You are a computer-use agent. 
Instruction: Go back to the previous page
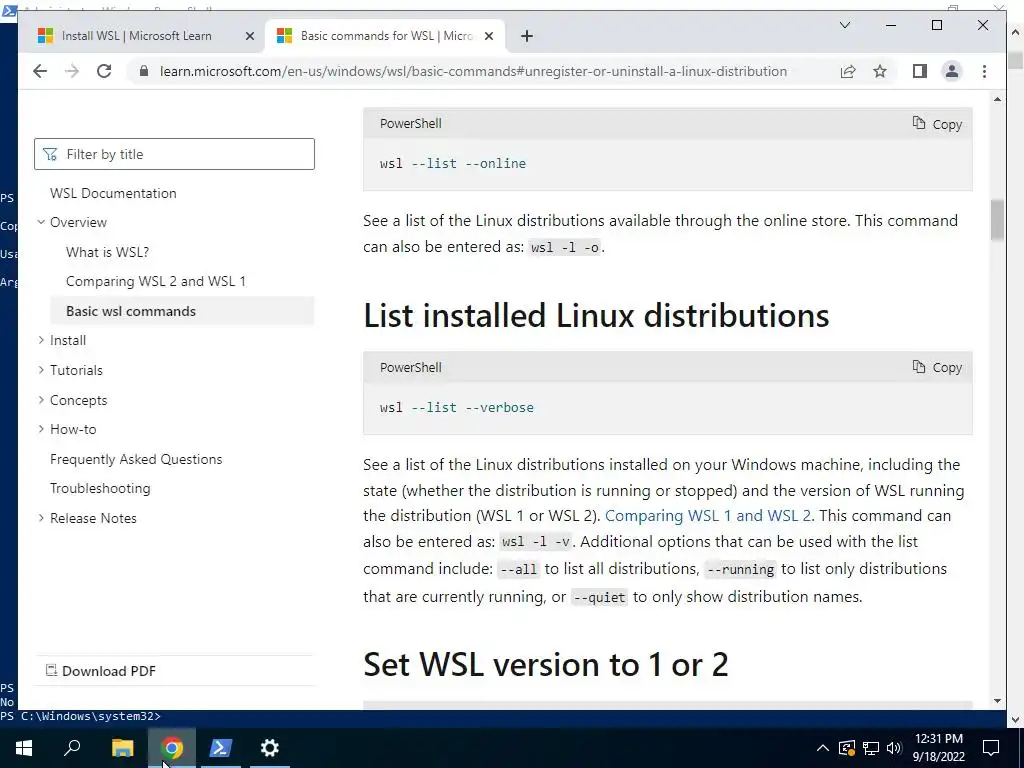point(40,71)
